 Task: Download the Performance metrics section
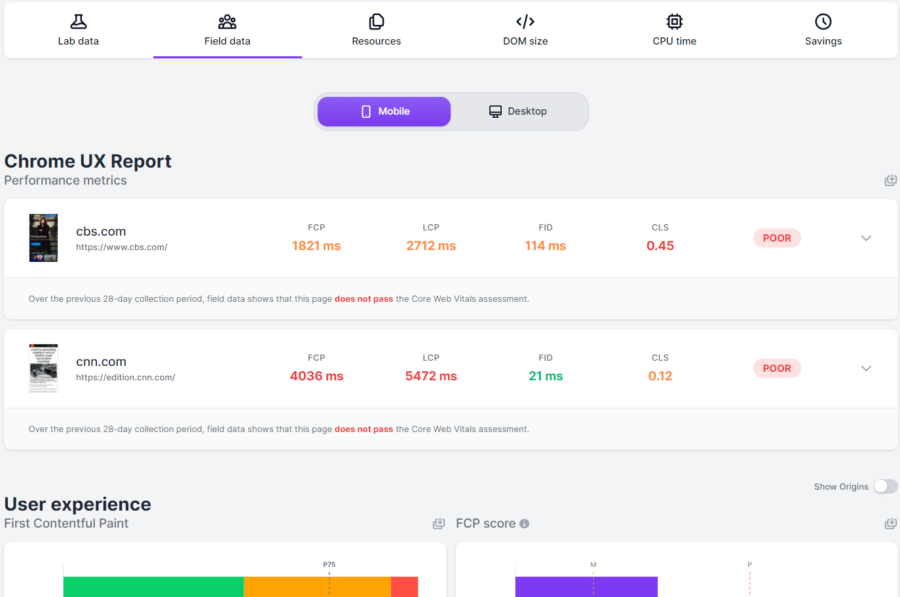(x=890, y=180)
